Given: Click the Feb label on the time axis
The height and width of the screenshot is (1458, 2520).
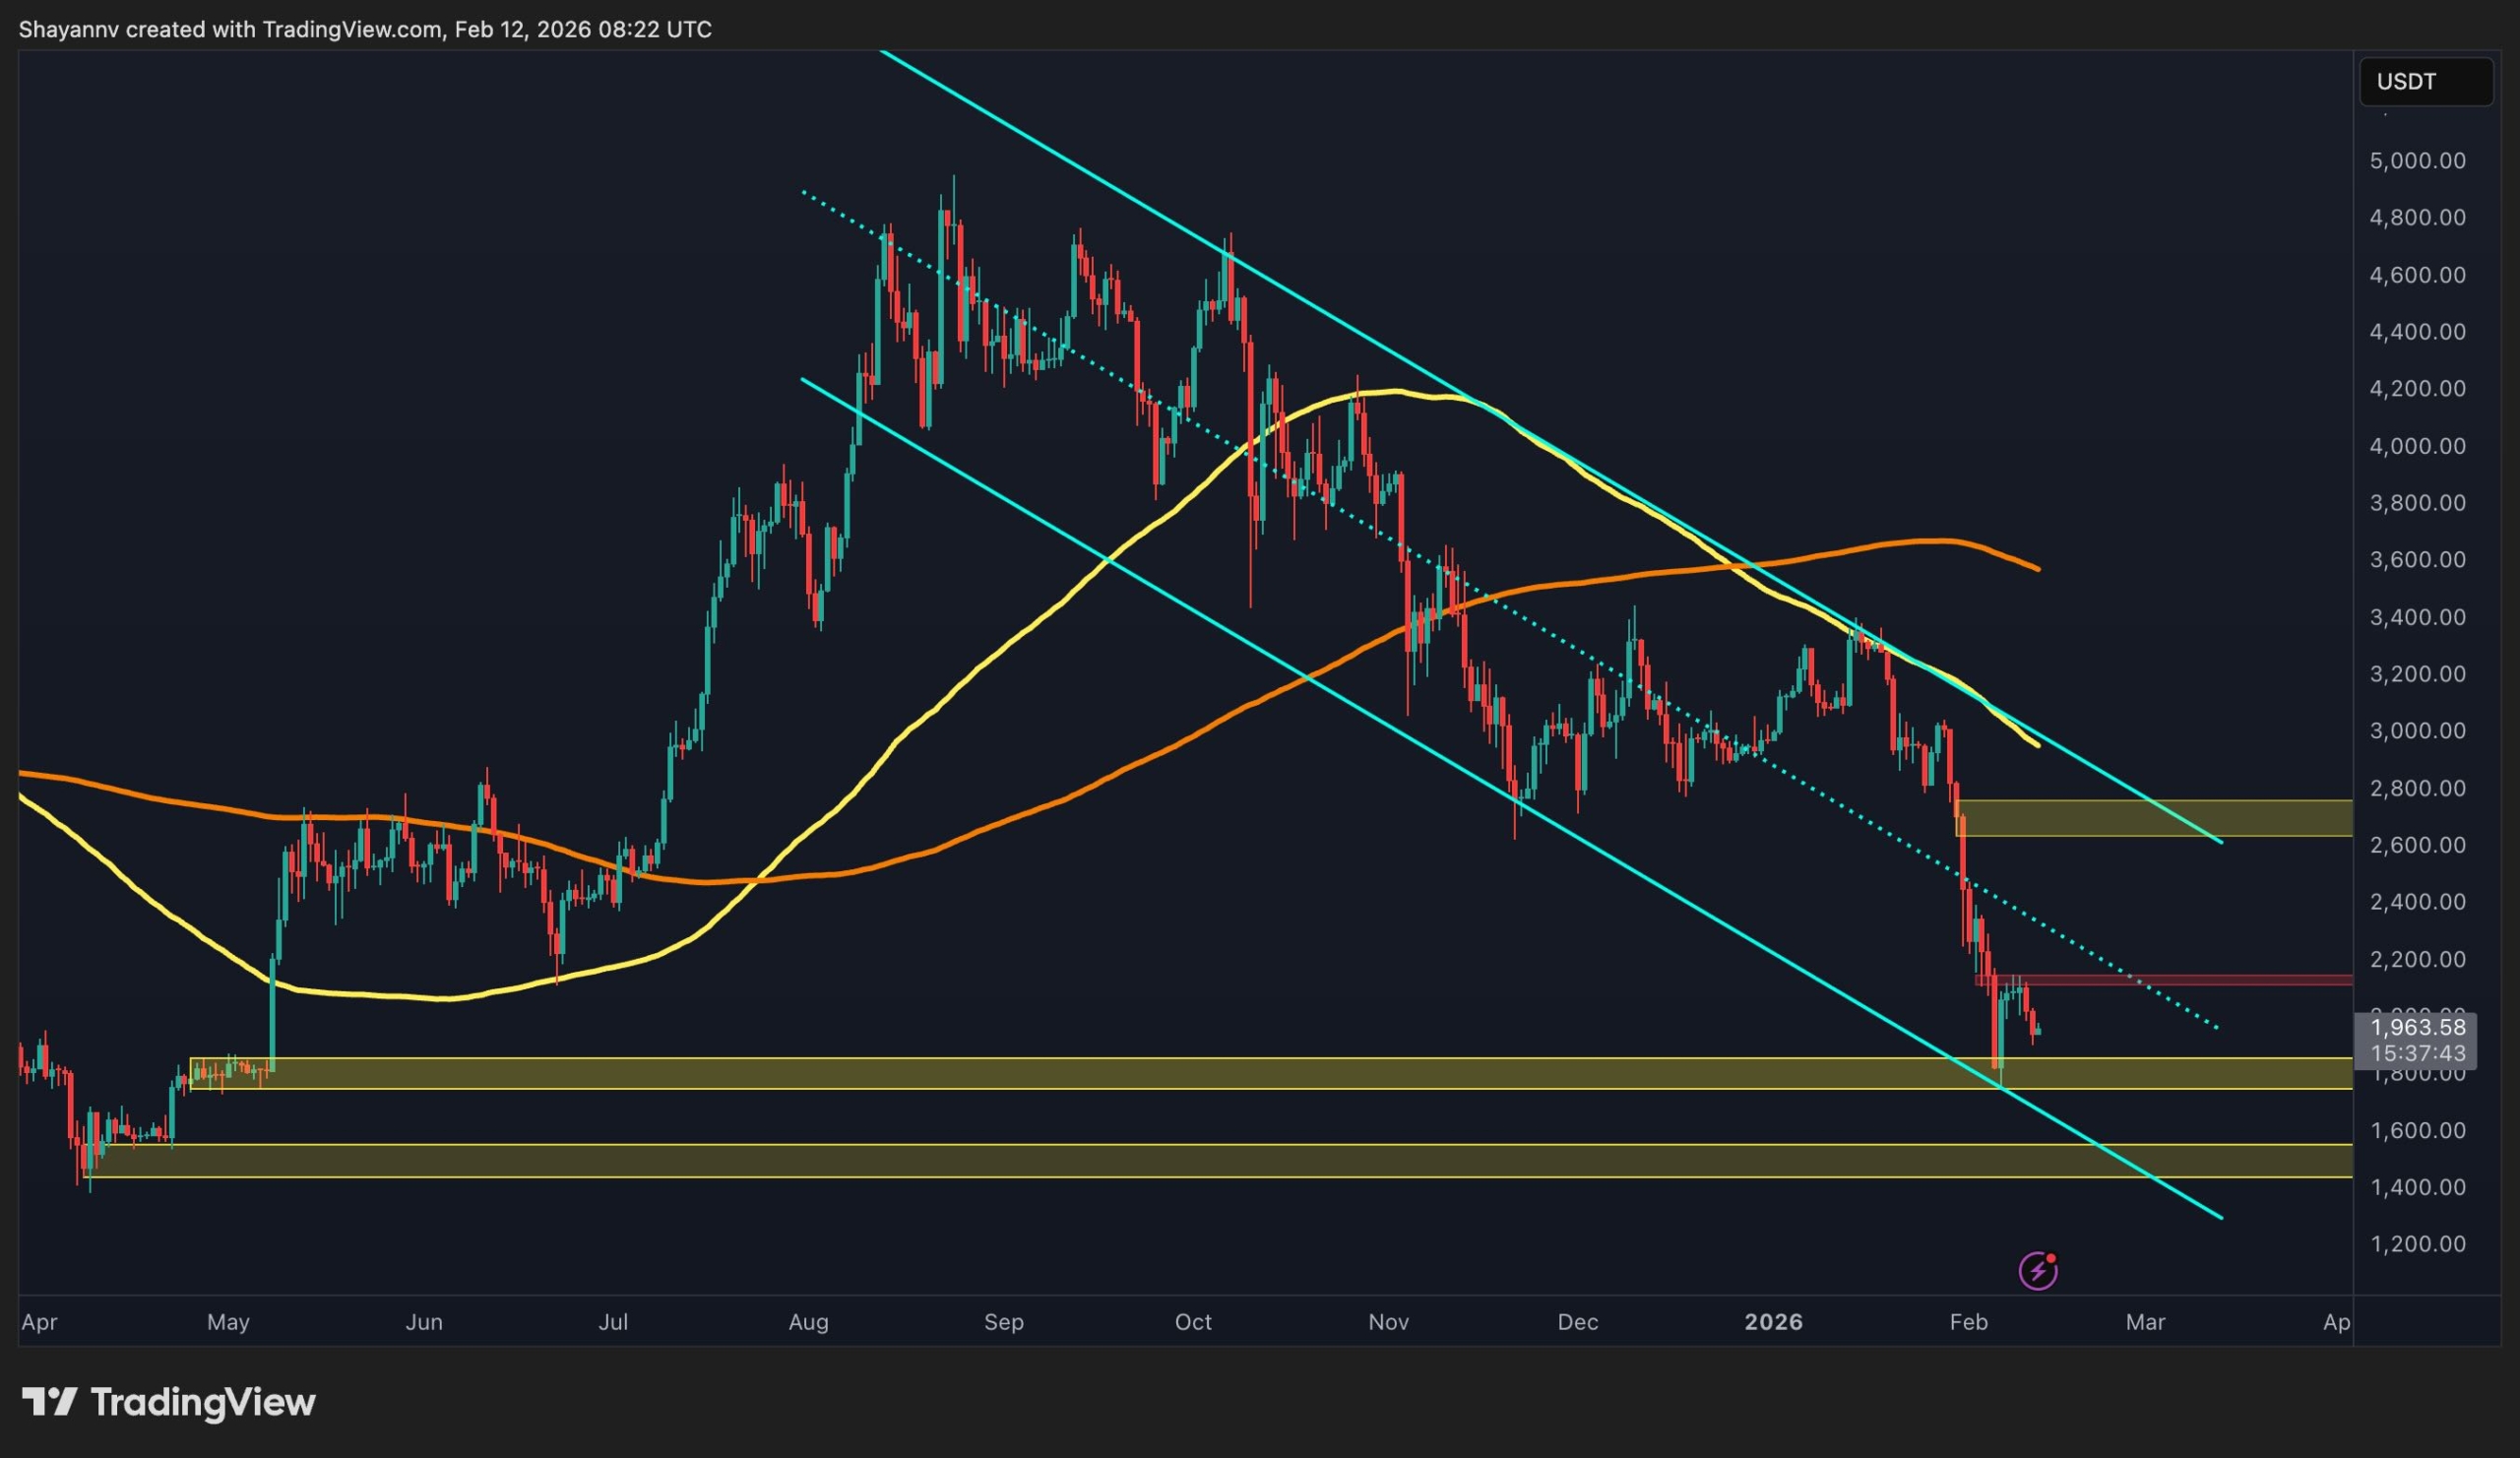Looking at the screenshot, I should tap(1970, 1321).
